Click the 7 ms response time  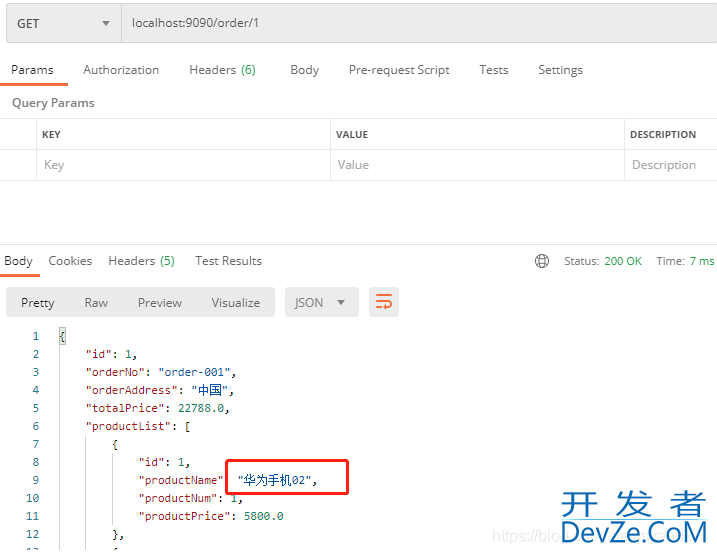point(702,261)
